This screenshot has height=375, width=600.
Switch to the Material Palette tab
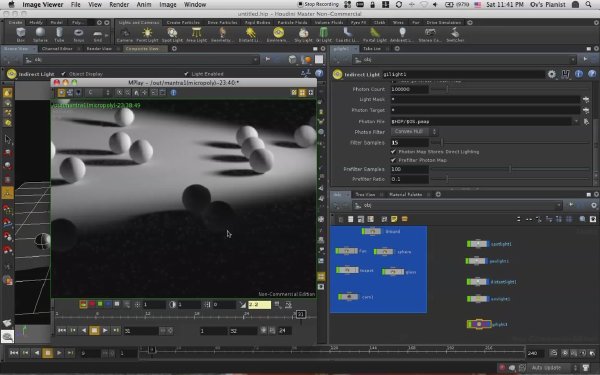[x=405, y=194]
